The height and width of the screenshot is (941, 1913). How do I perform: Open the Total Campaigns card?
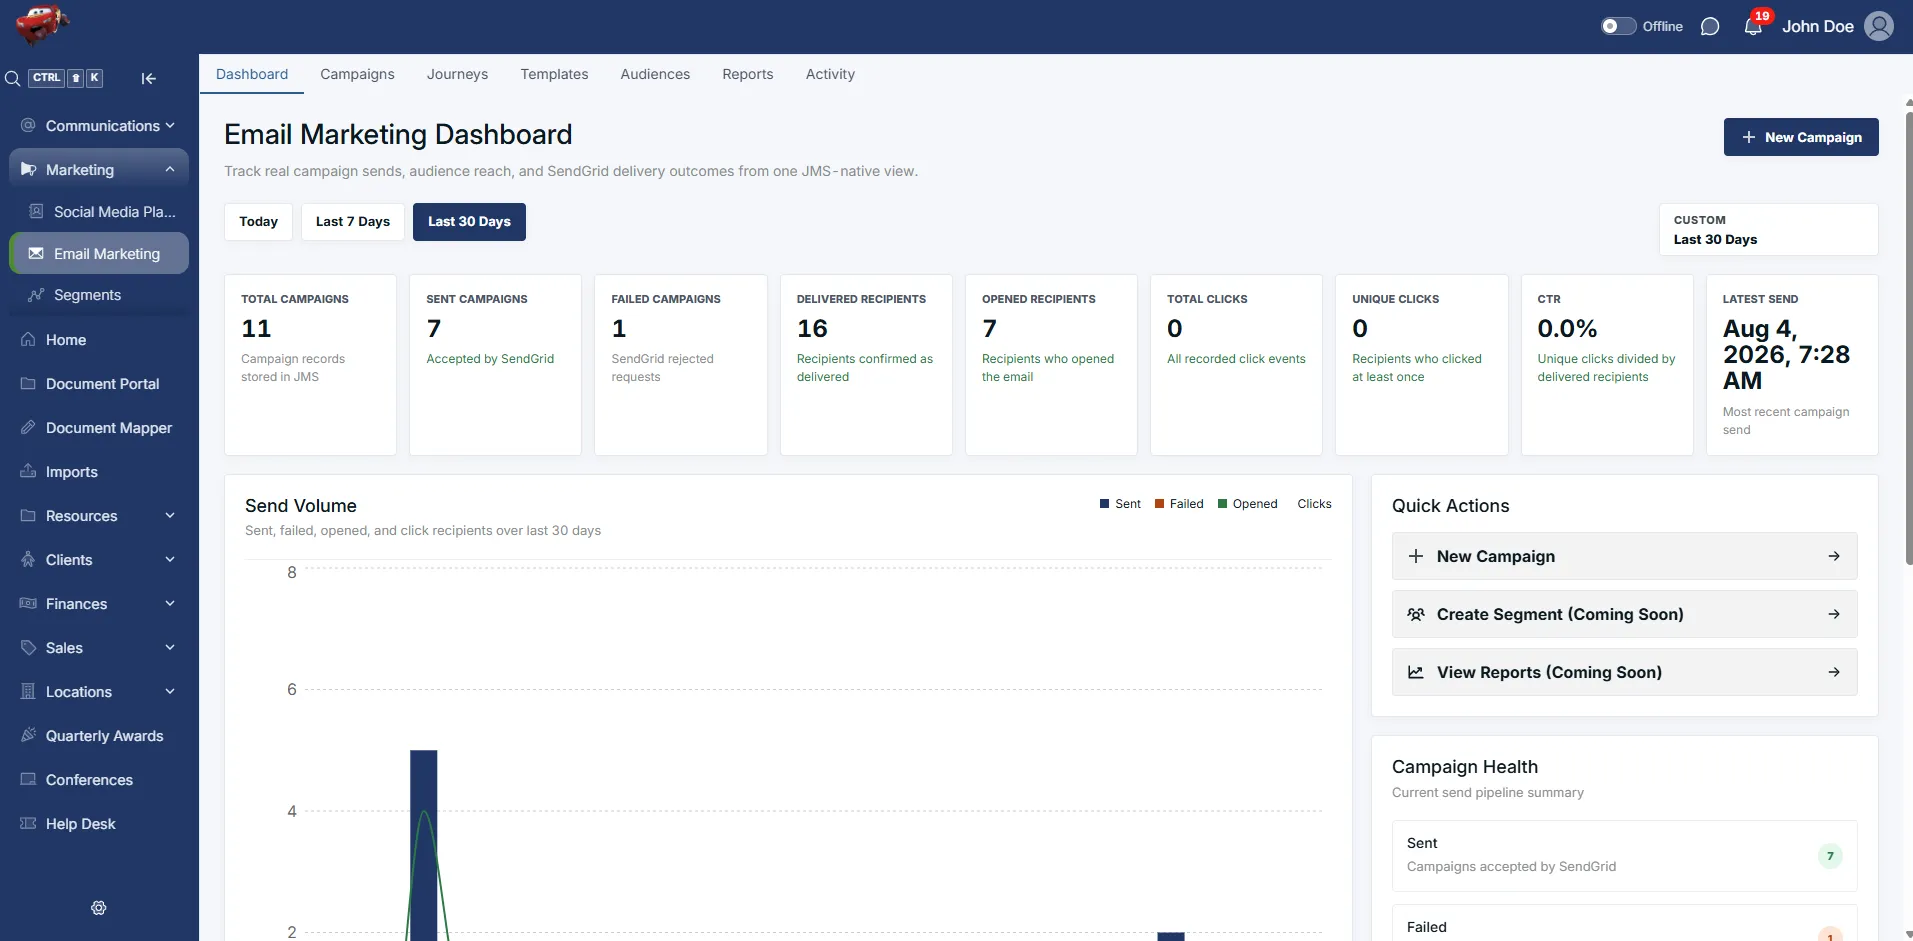pyautogui.click(x=310, y=365)
